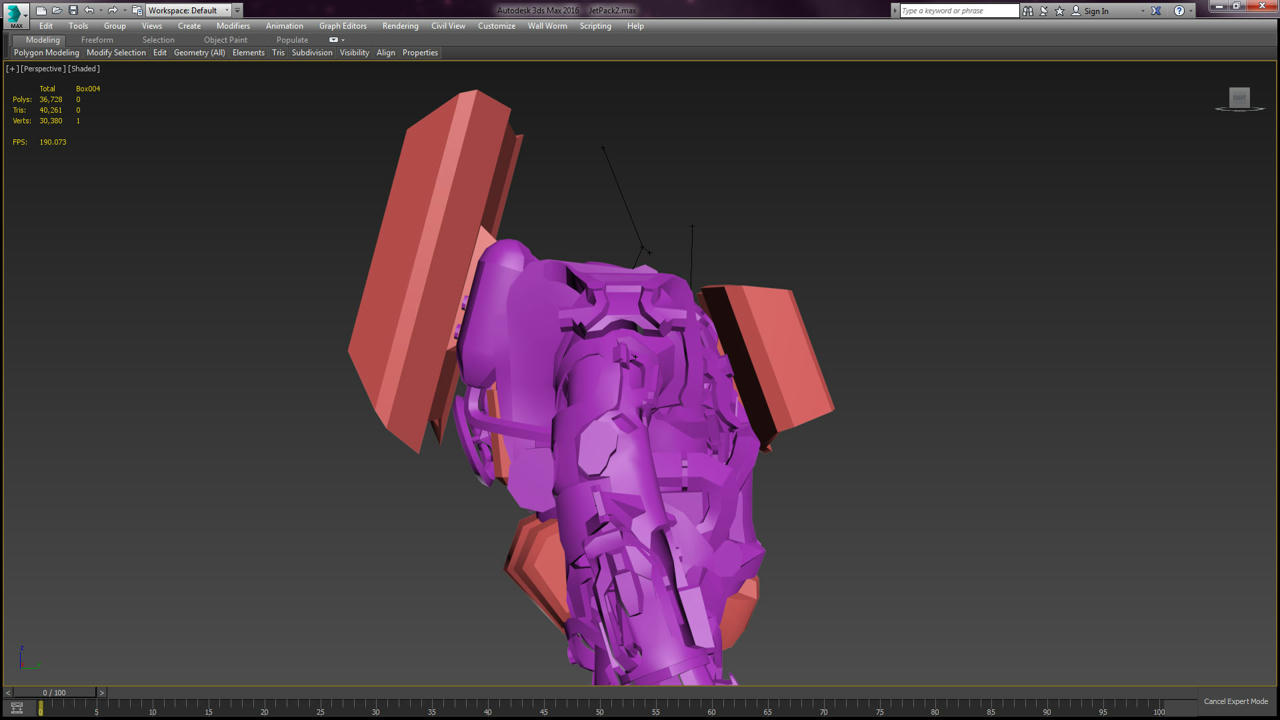Switch to the Populate ribbon tab

292,40
